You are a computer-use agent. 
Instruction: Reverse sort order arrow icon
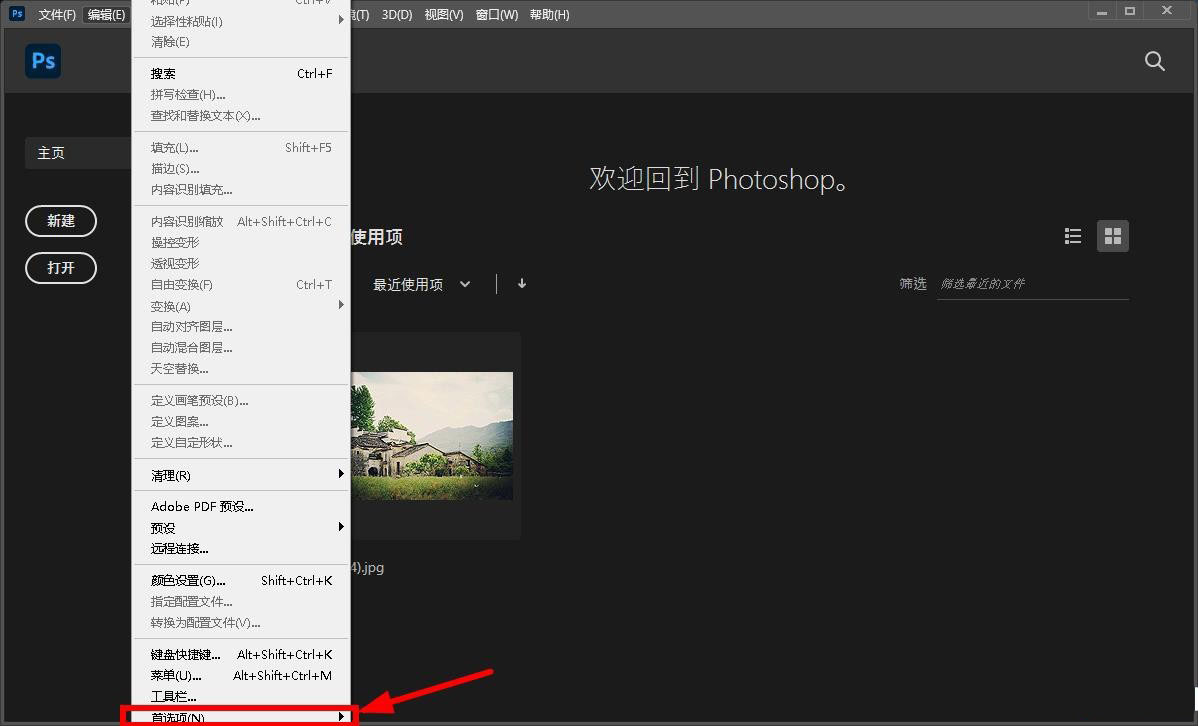tap(522, 284)
